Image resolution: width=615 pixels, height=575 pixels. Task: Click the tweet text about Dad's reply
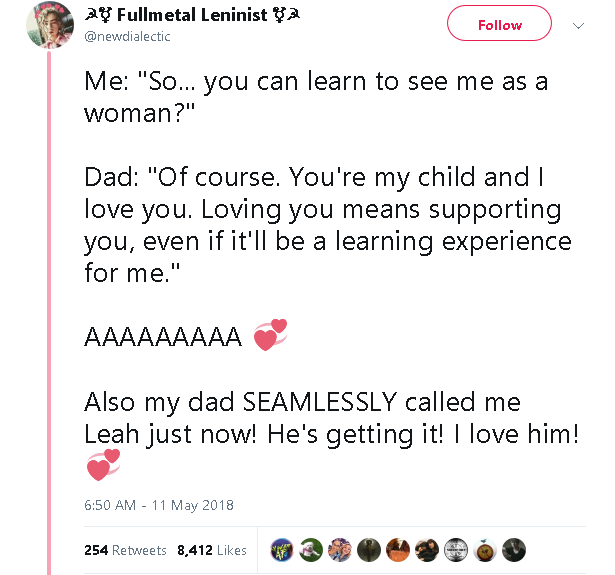(328, 225)
